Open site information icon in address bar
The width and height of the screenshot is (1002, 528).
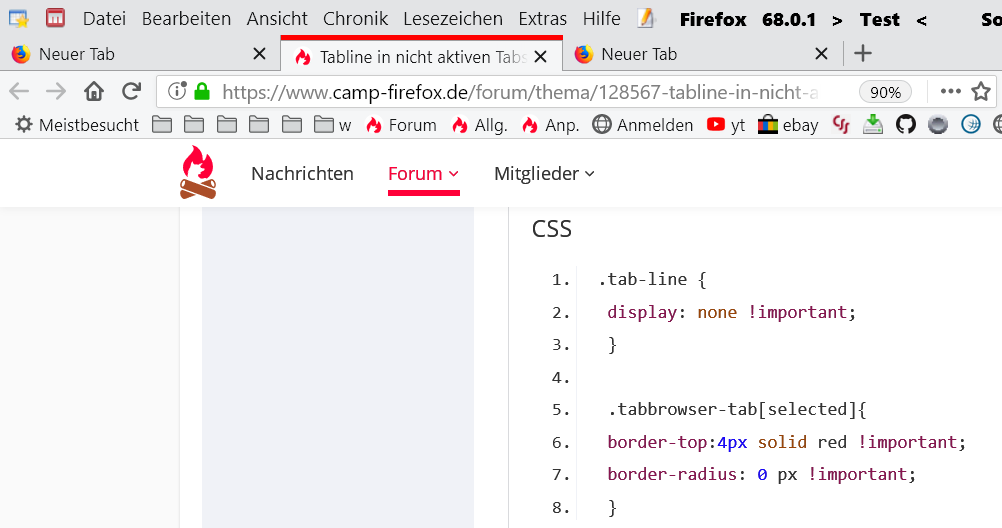(x=176, y=91)
